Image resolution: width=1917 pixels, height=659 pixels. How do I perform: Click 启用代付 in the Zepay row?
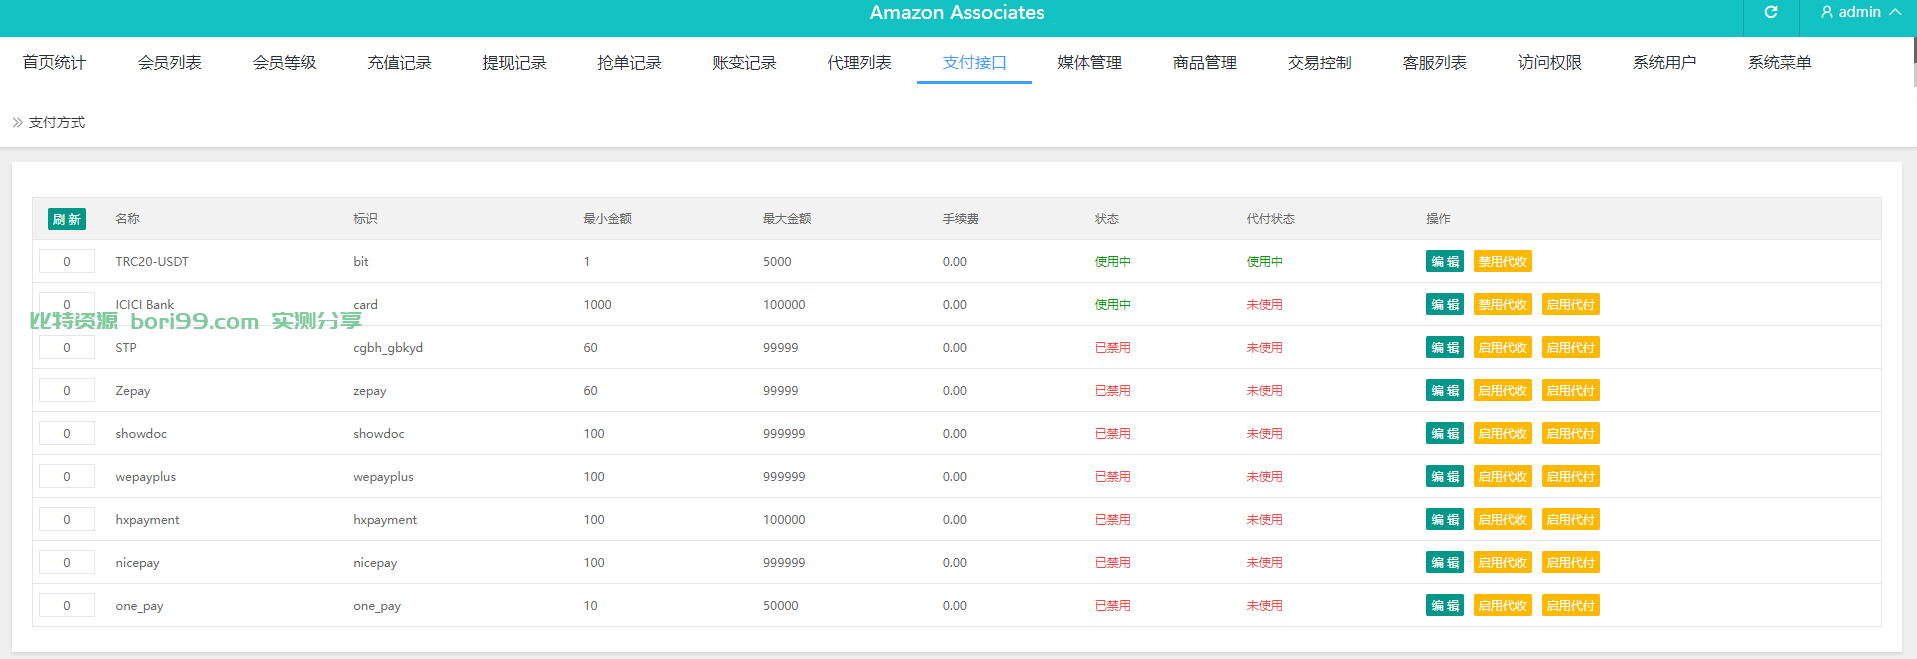(x=1571, y=390)
